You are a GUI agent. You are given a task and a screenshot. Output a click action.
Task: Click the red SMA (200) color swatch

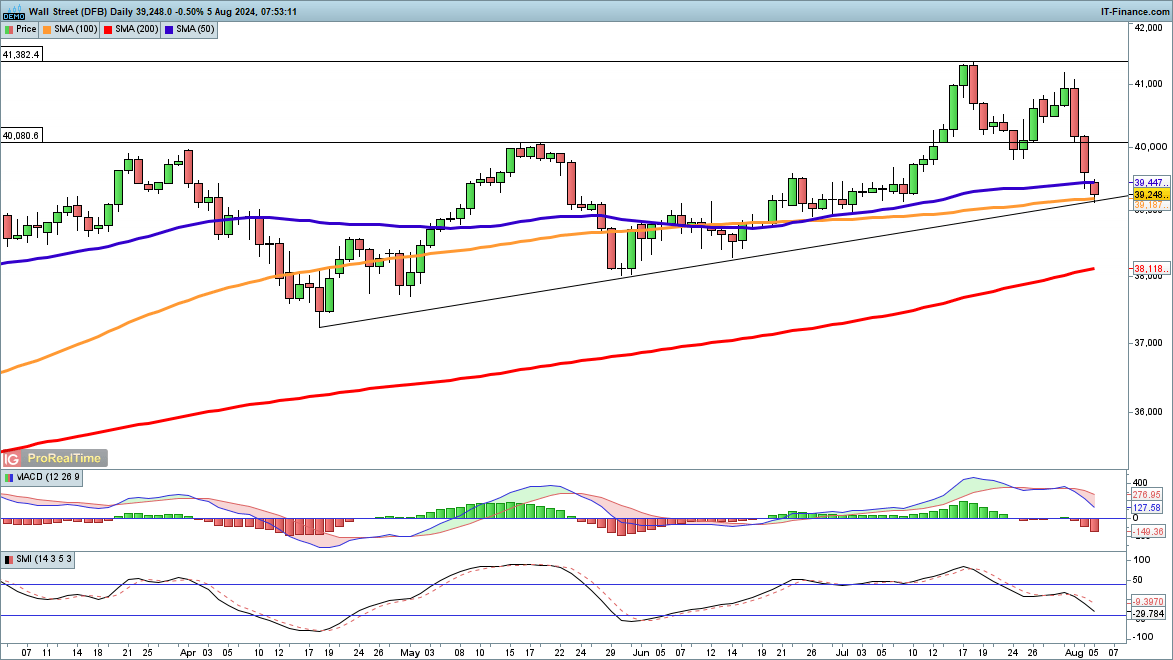[x=106, y=30]
